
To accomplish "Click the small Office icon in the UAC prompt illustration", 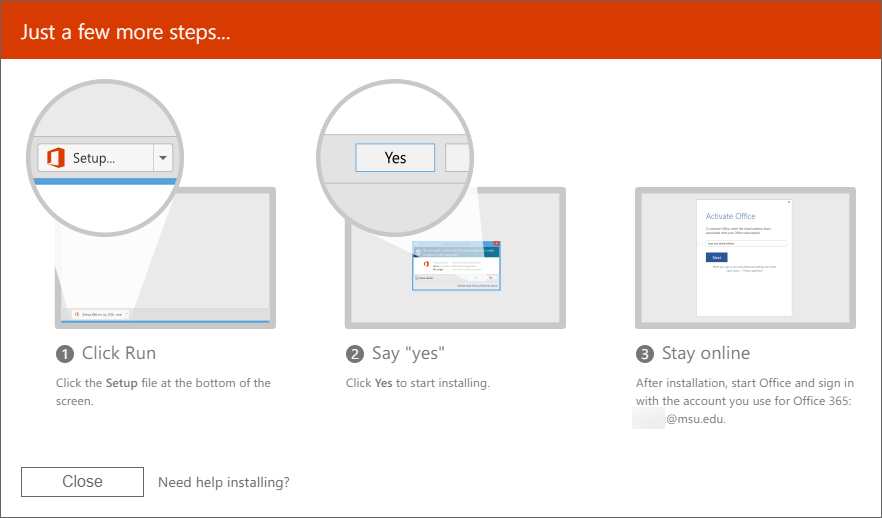I will [426, 263].
